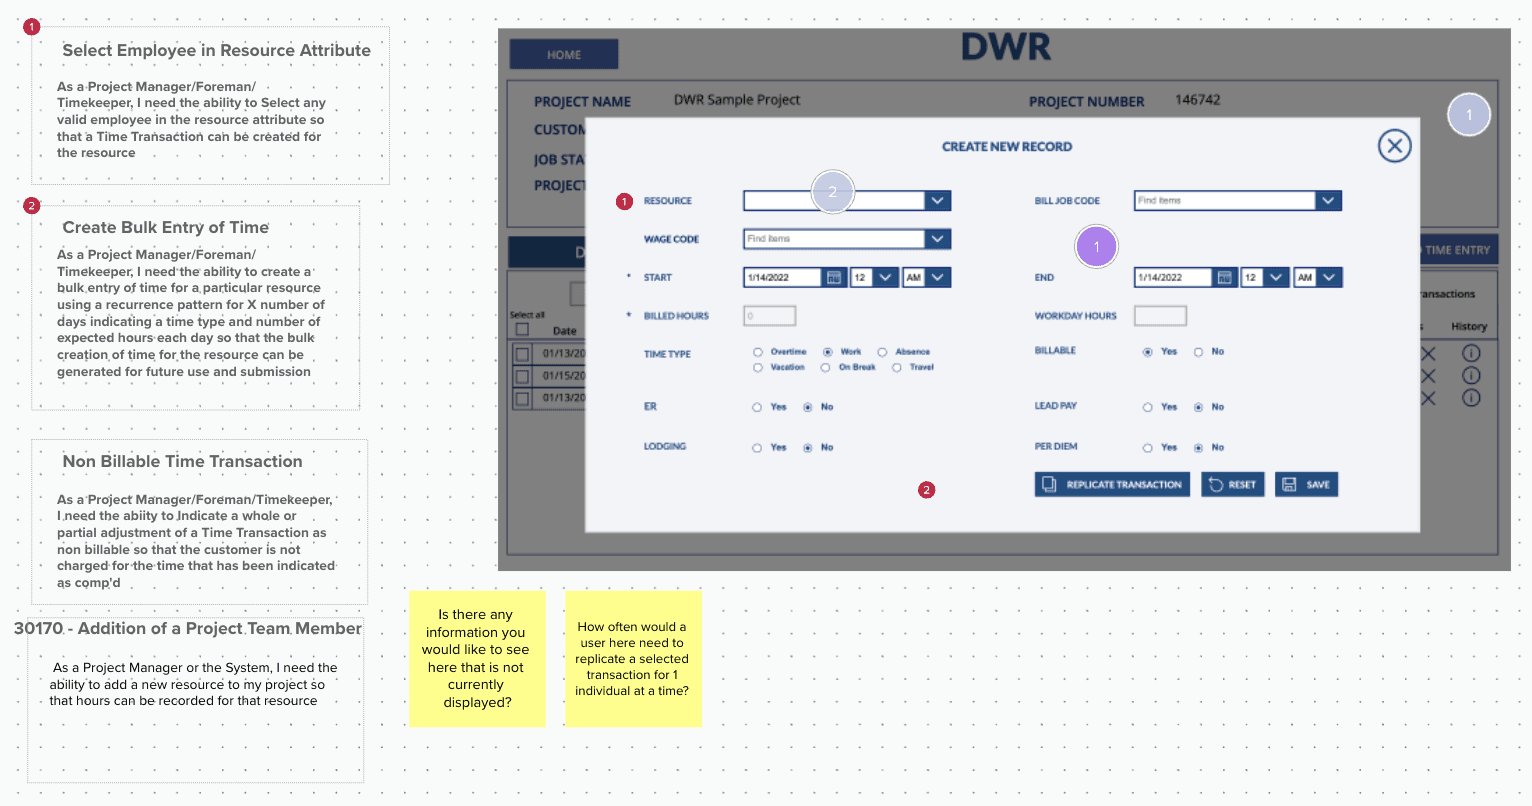Click the RESET button

(1232, 484)
